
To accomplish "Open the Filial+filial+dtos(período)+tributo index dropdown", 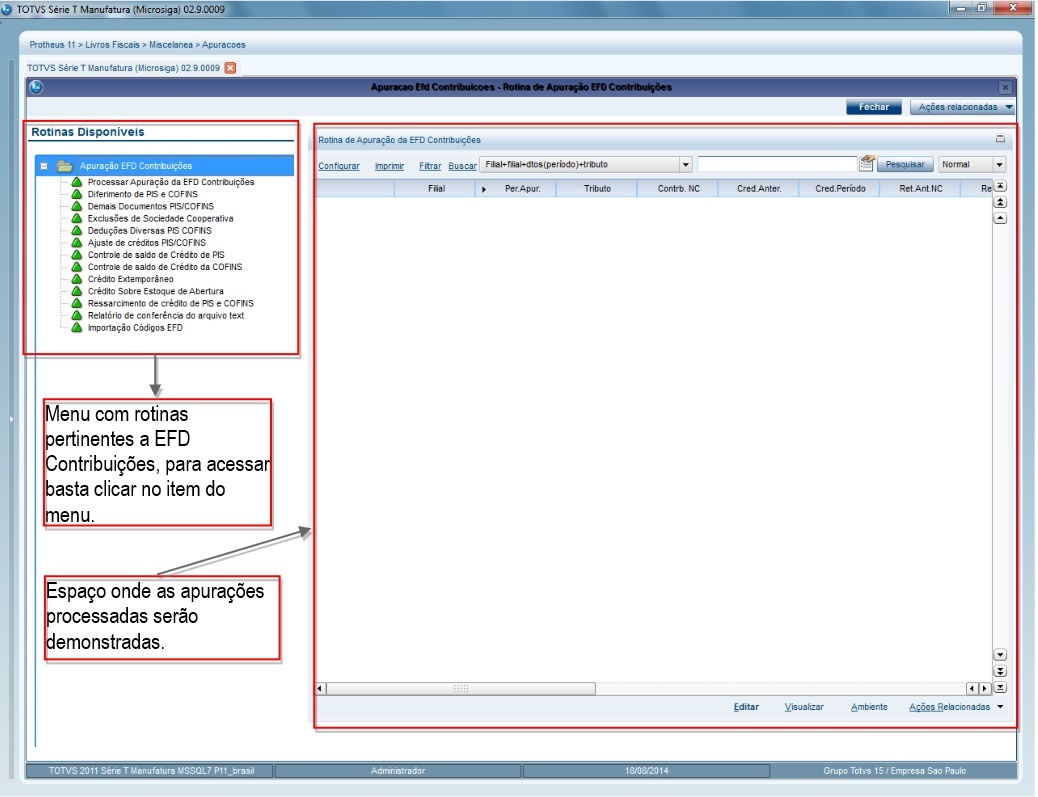I will point(685,165).
